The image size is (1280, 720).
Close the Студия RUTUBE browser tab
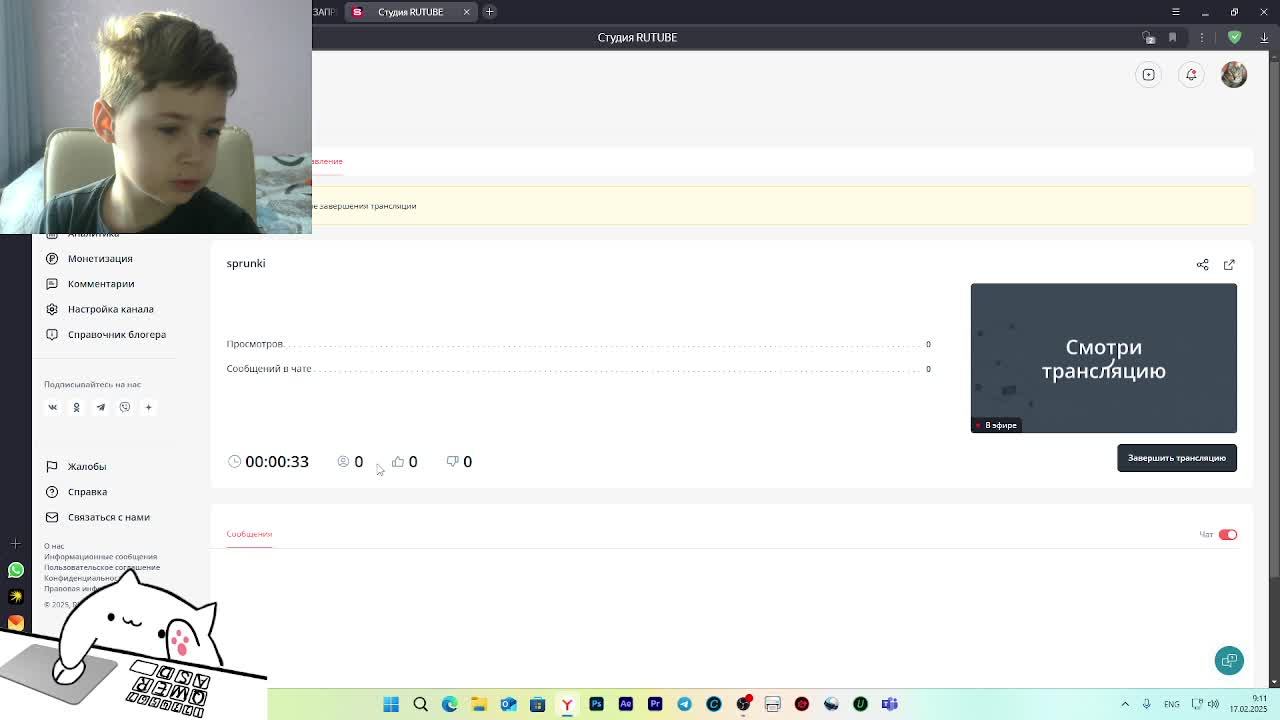pos(466,12)
